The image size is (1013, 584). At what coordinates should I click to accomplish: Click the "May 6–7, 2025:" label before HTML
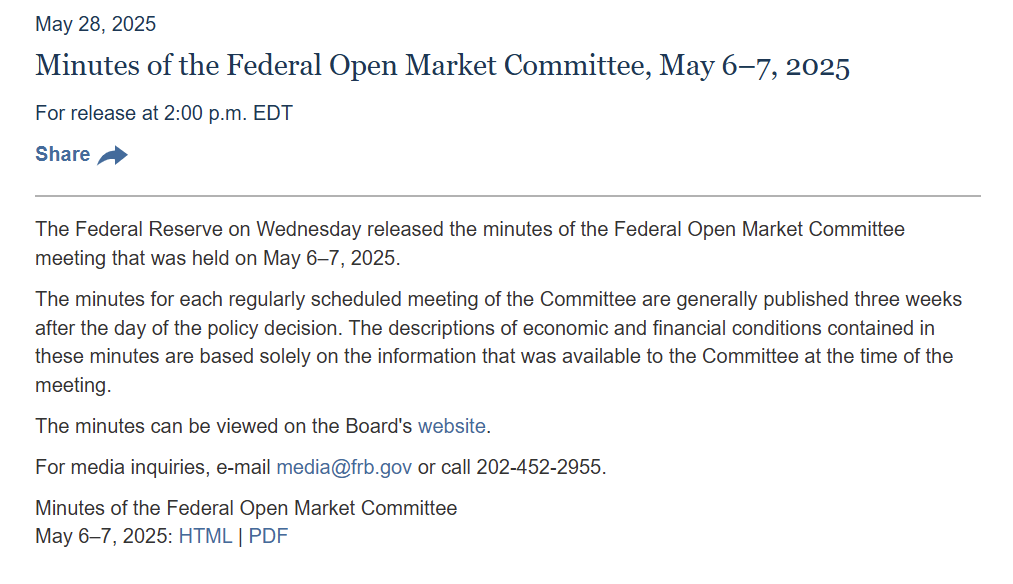pyautogui.click(x=104, y=536)
